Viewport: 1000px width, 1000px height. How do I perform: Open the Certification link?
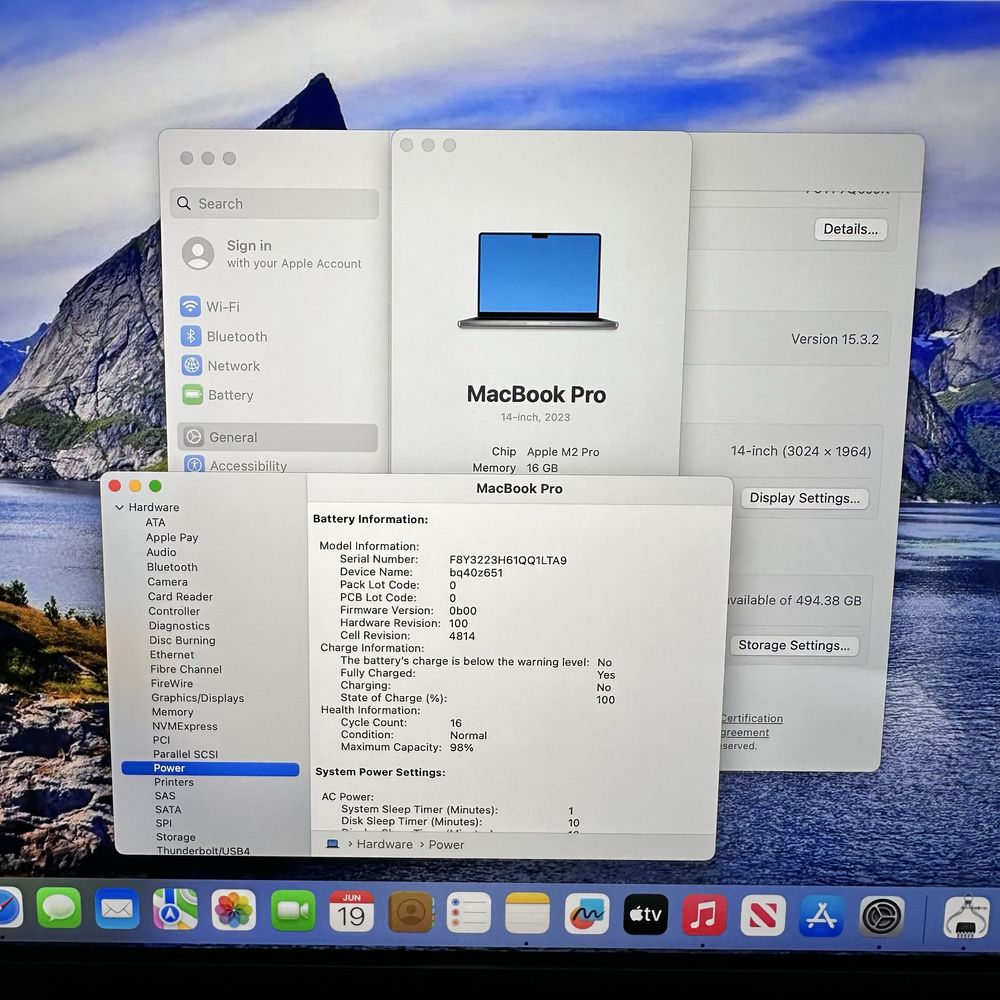[752, 719]
